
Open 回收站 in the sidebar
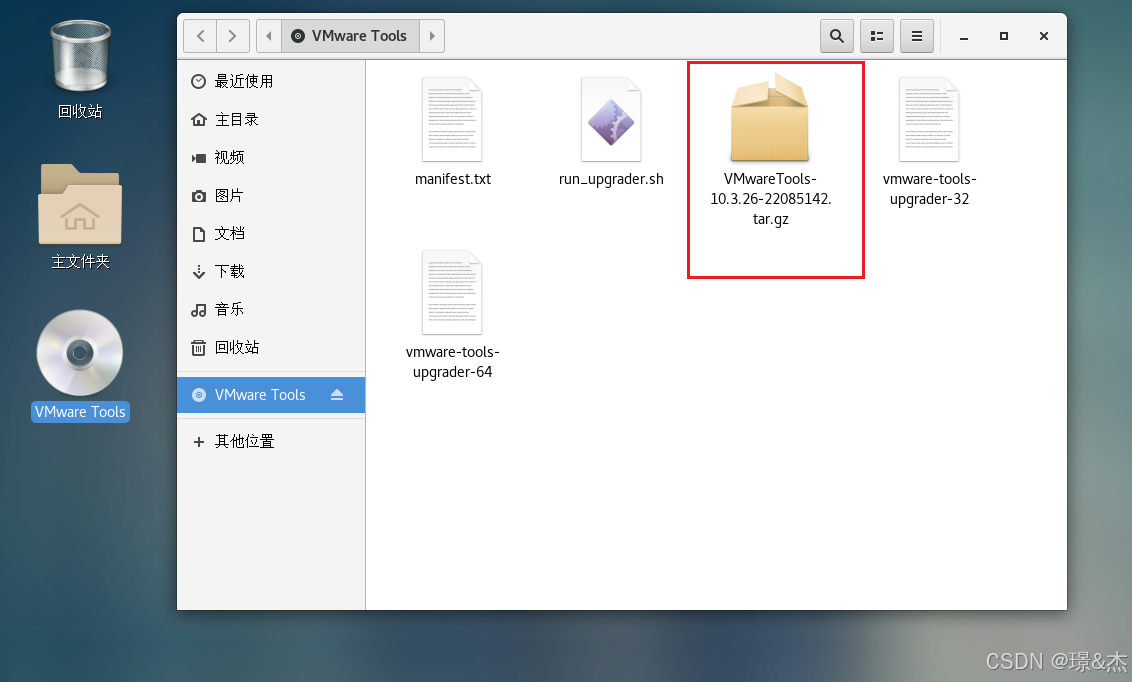[271, 348]
